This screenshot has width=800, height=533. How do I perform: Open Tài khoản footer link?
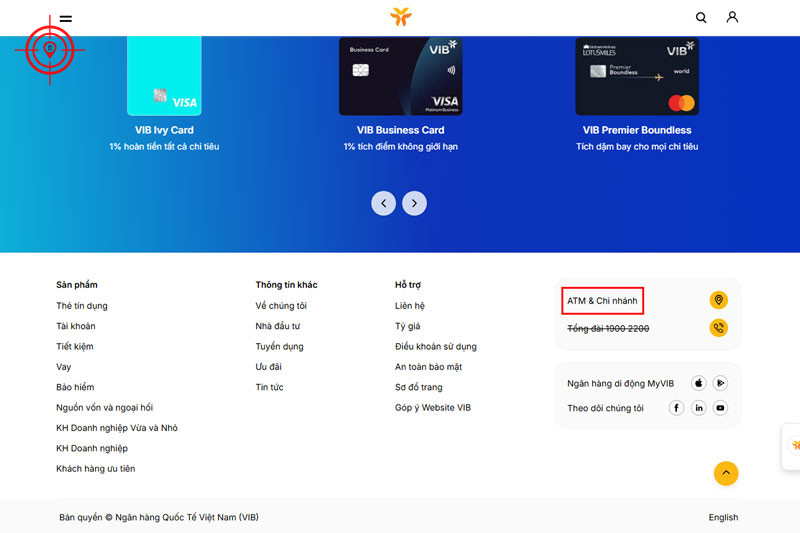76,326
